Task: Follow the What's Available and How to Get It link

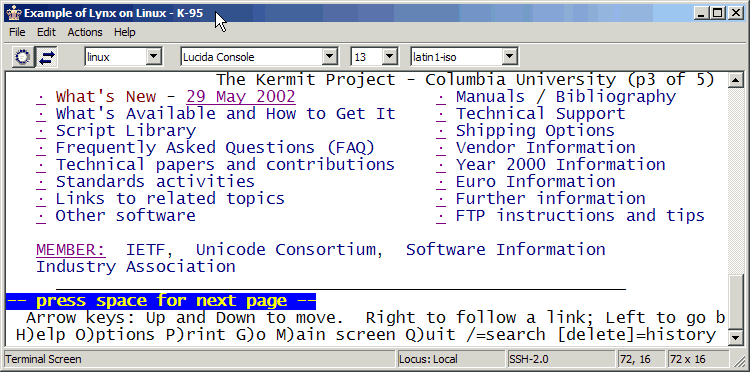Action: (225, 114)
